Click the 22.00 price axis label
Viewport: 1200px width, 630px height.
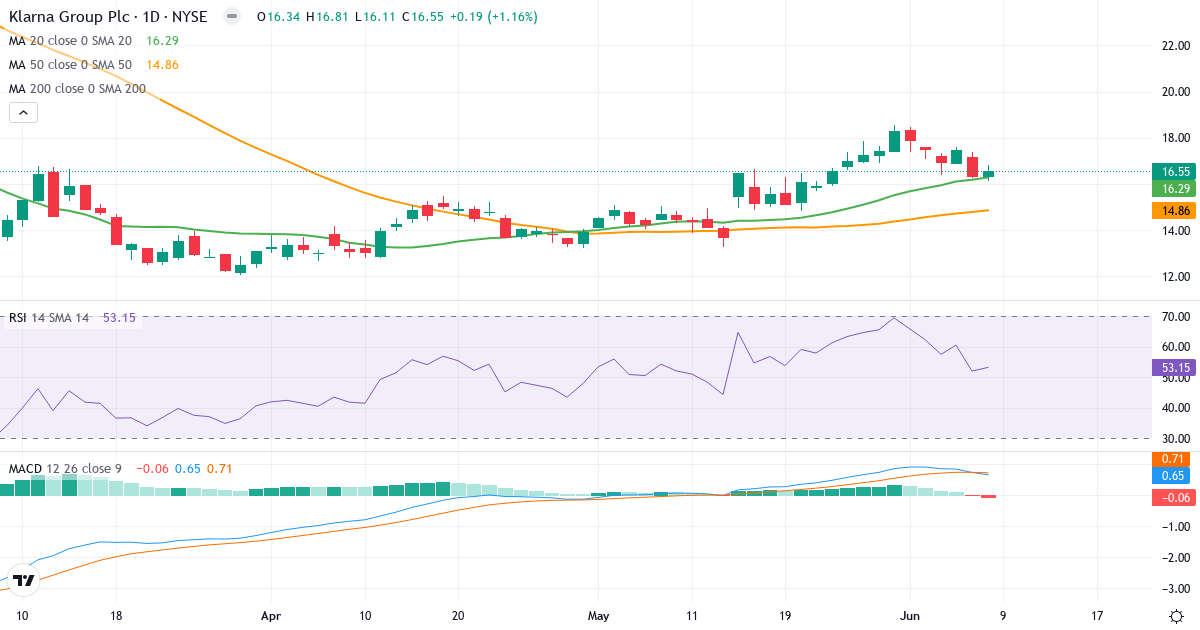click(1174, 46)
